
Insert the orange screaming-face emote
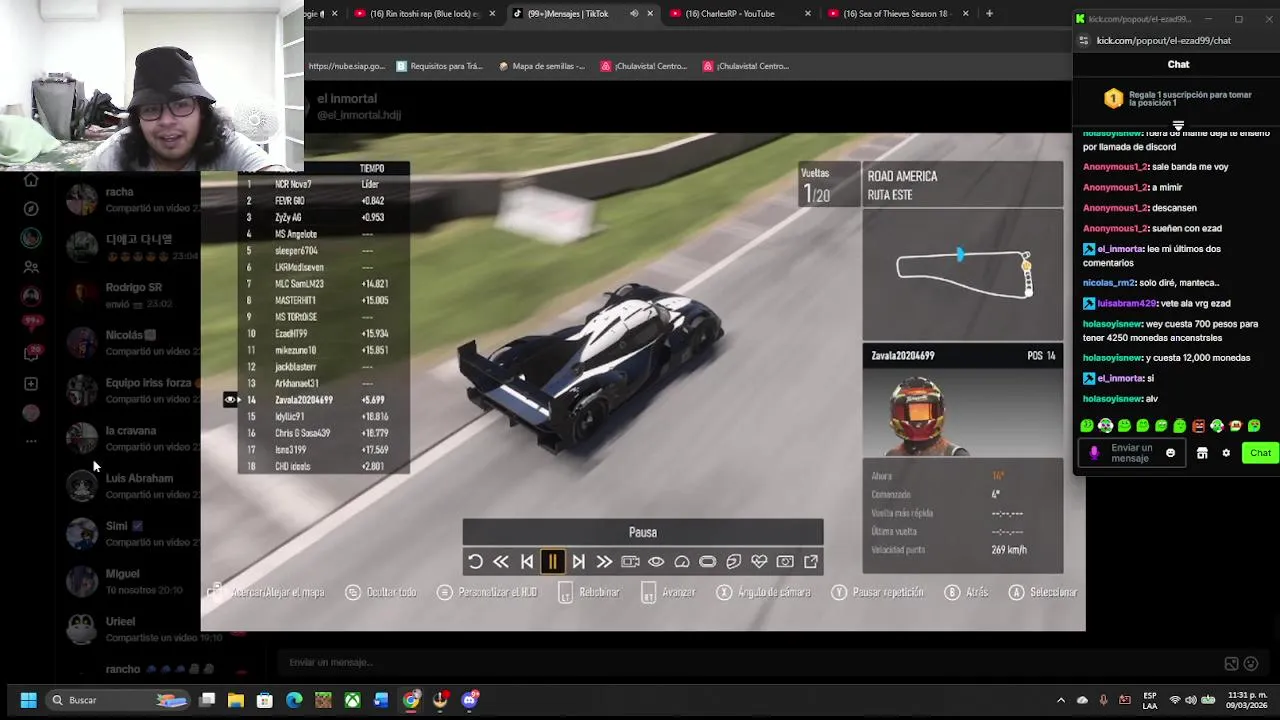pos(1198,426)
